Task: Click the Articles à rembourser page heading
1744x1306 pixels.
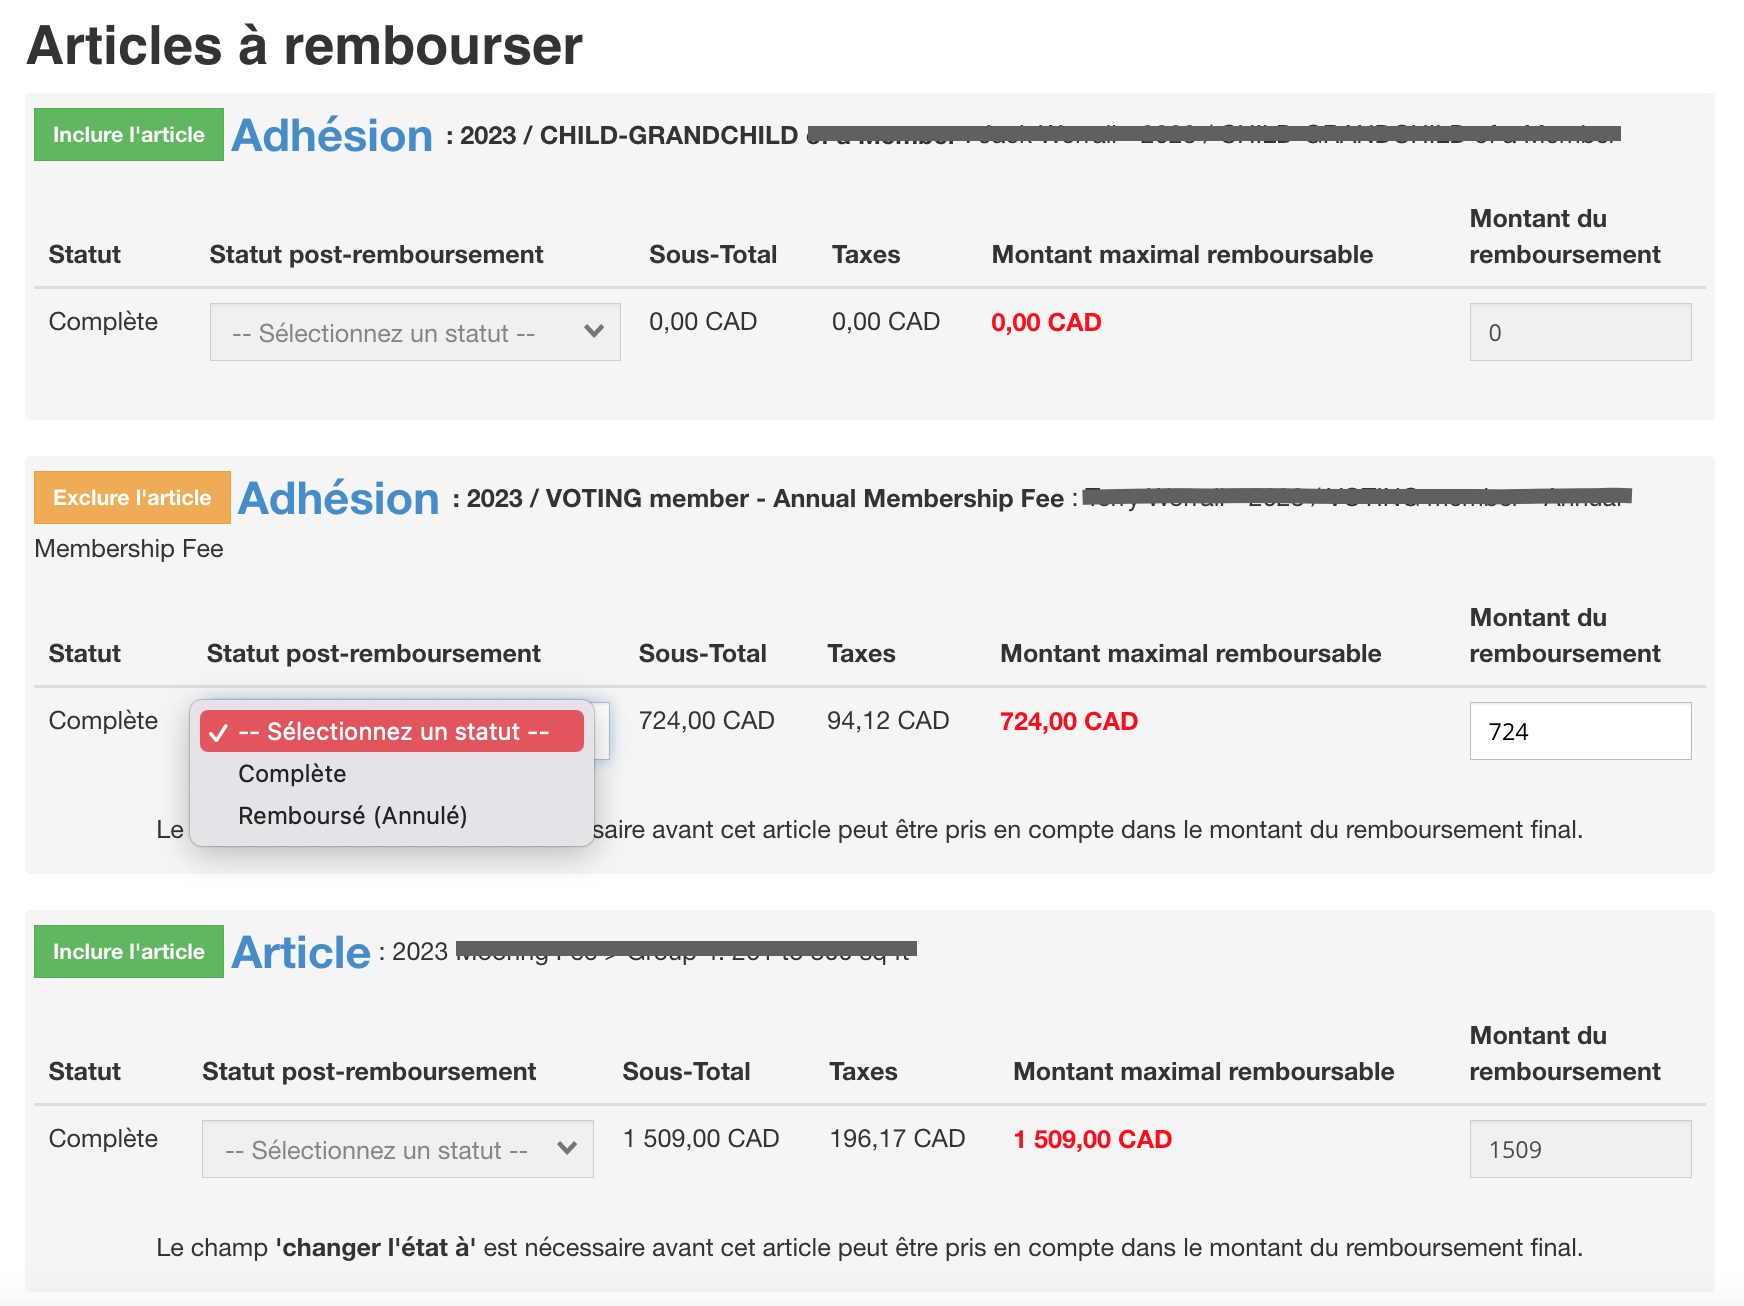Action: tap(304, 46)
